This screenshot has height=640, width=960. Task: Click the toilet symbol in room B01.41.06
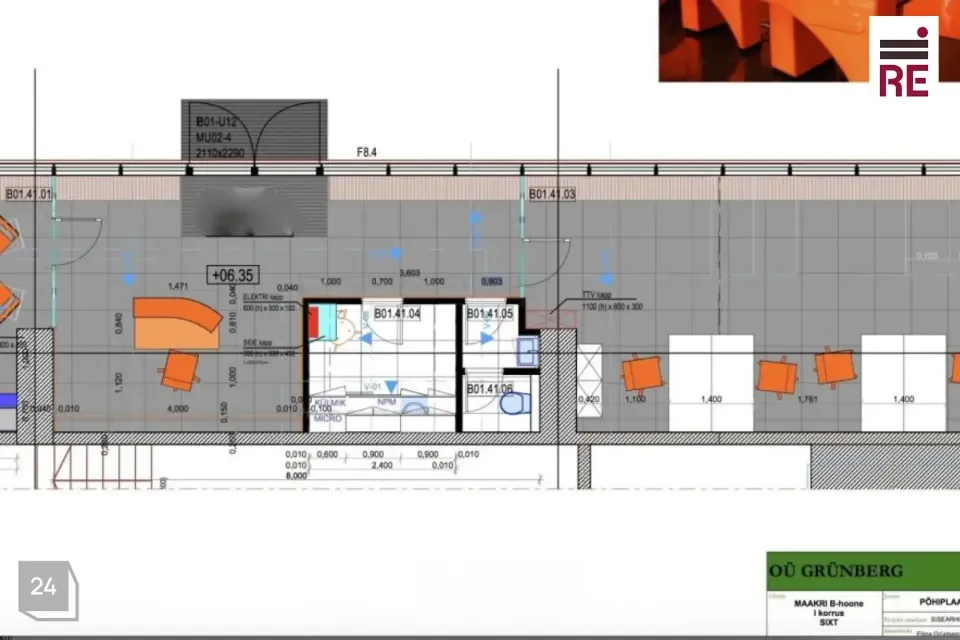tap(512, 405)
